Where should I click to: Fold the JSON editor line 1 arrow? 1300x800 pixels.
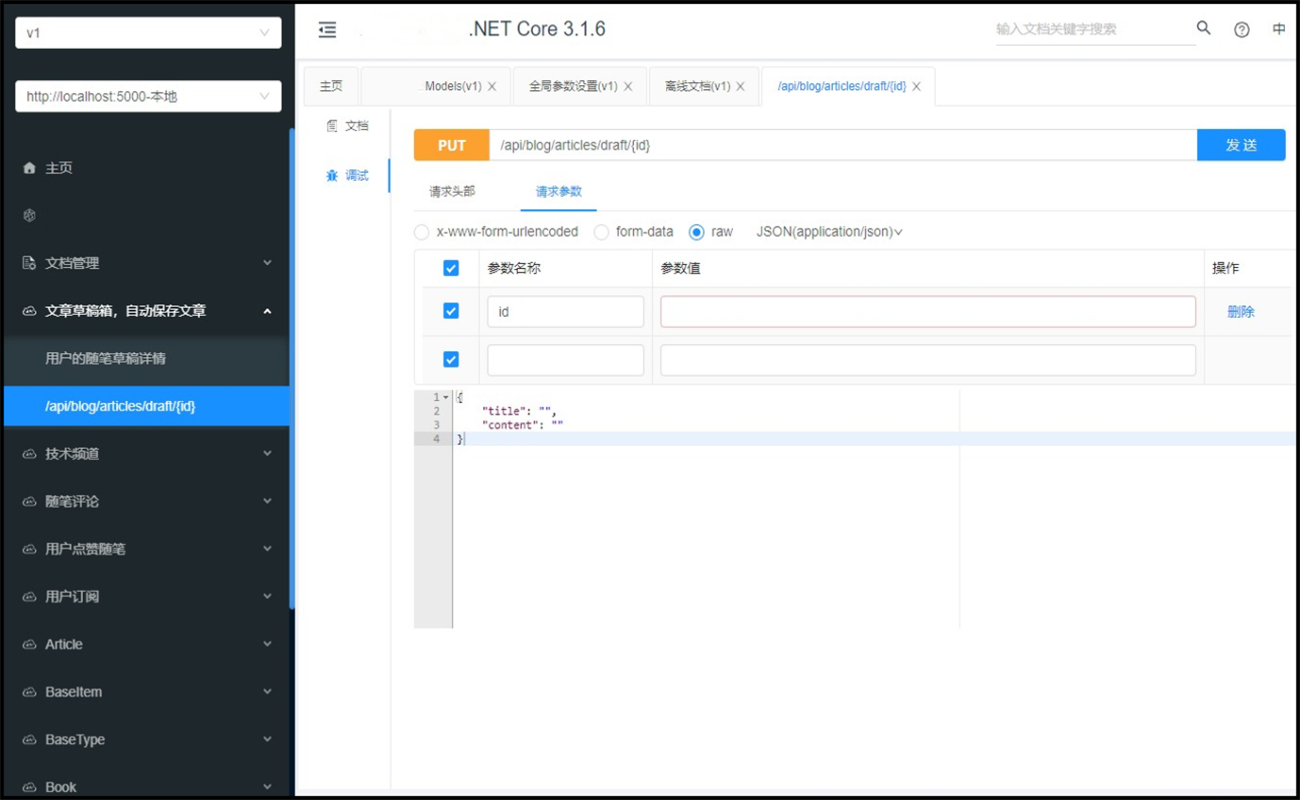(x=446, y=398)
